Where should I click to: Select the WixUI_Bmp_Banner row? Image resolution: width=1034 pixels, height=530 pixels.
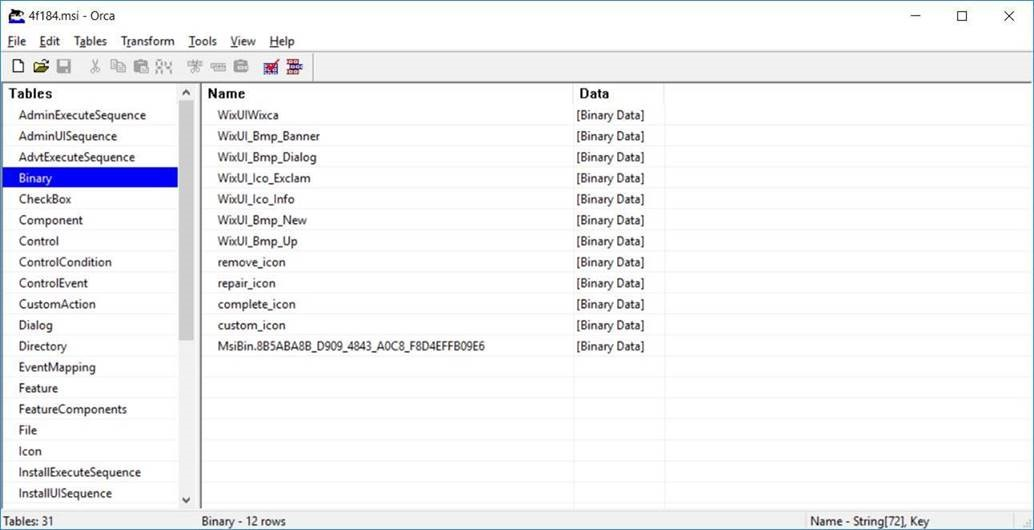(x=268, y=136)
